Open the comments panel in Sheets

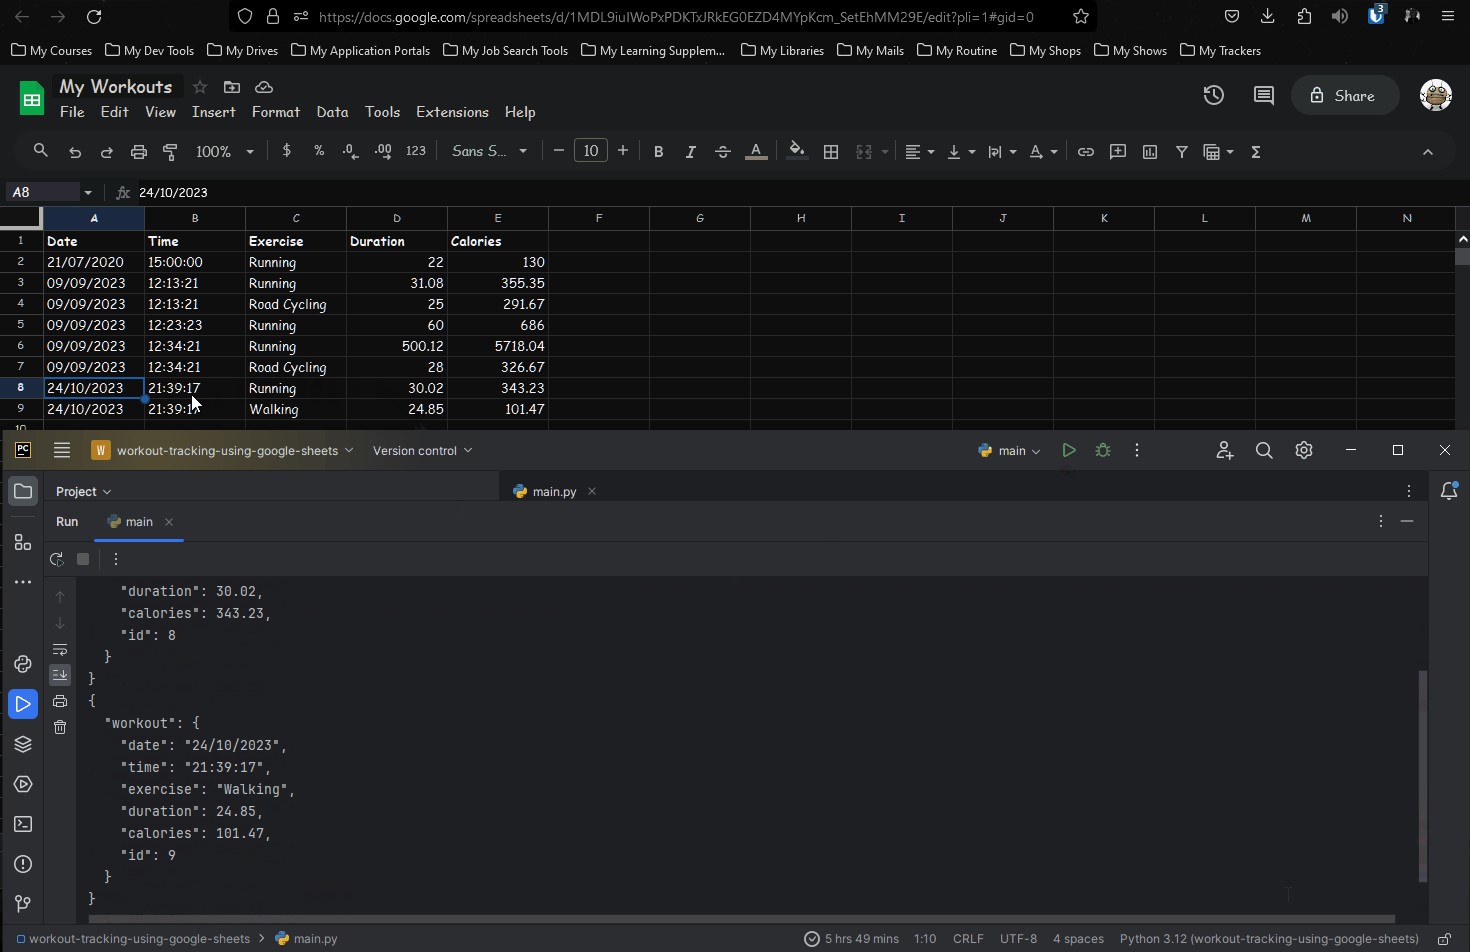tap(1264, 96)
